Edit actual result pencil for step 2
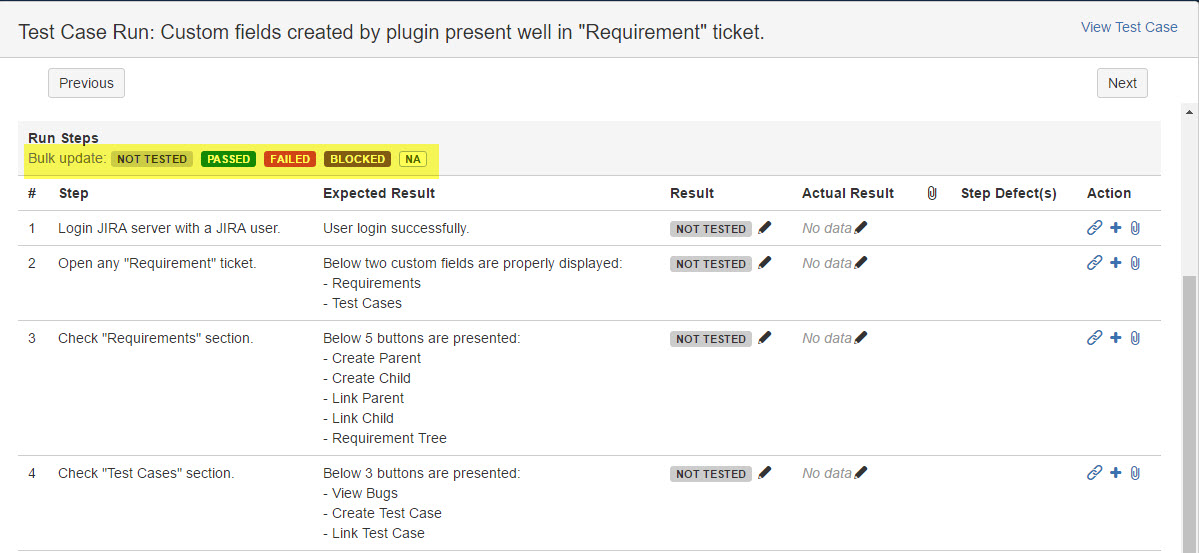Viewport: 1199px width, 553px height. [861, 263]
